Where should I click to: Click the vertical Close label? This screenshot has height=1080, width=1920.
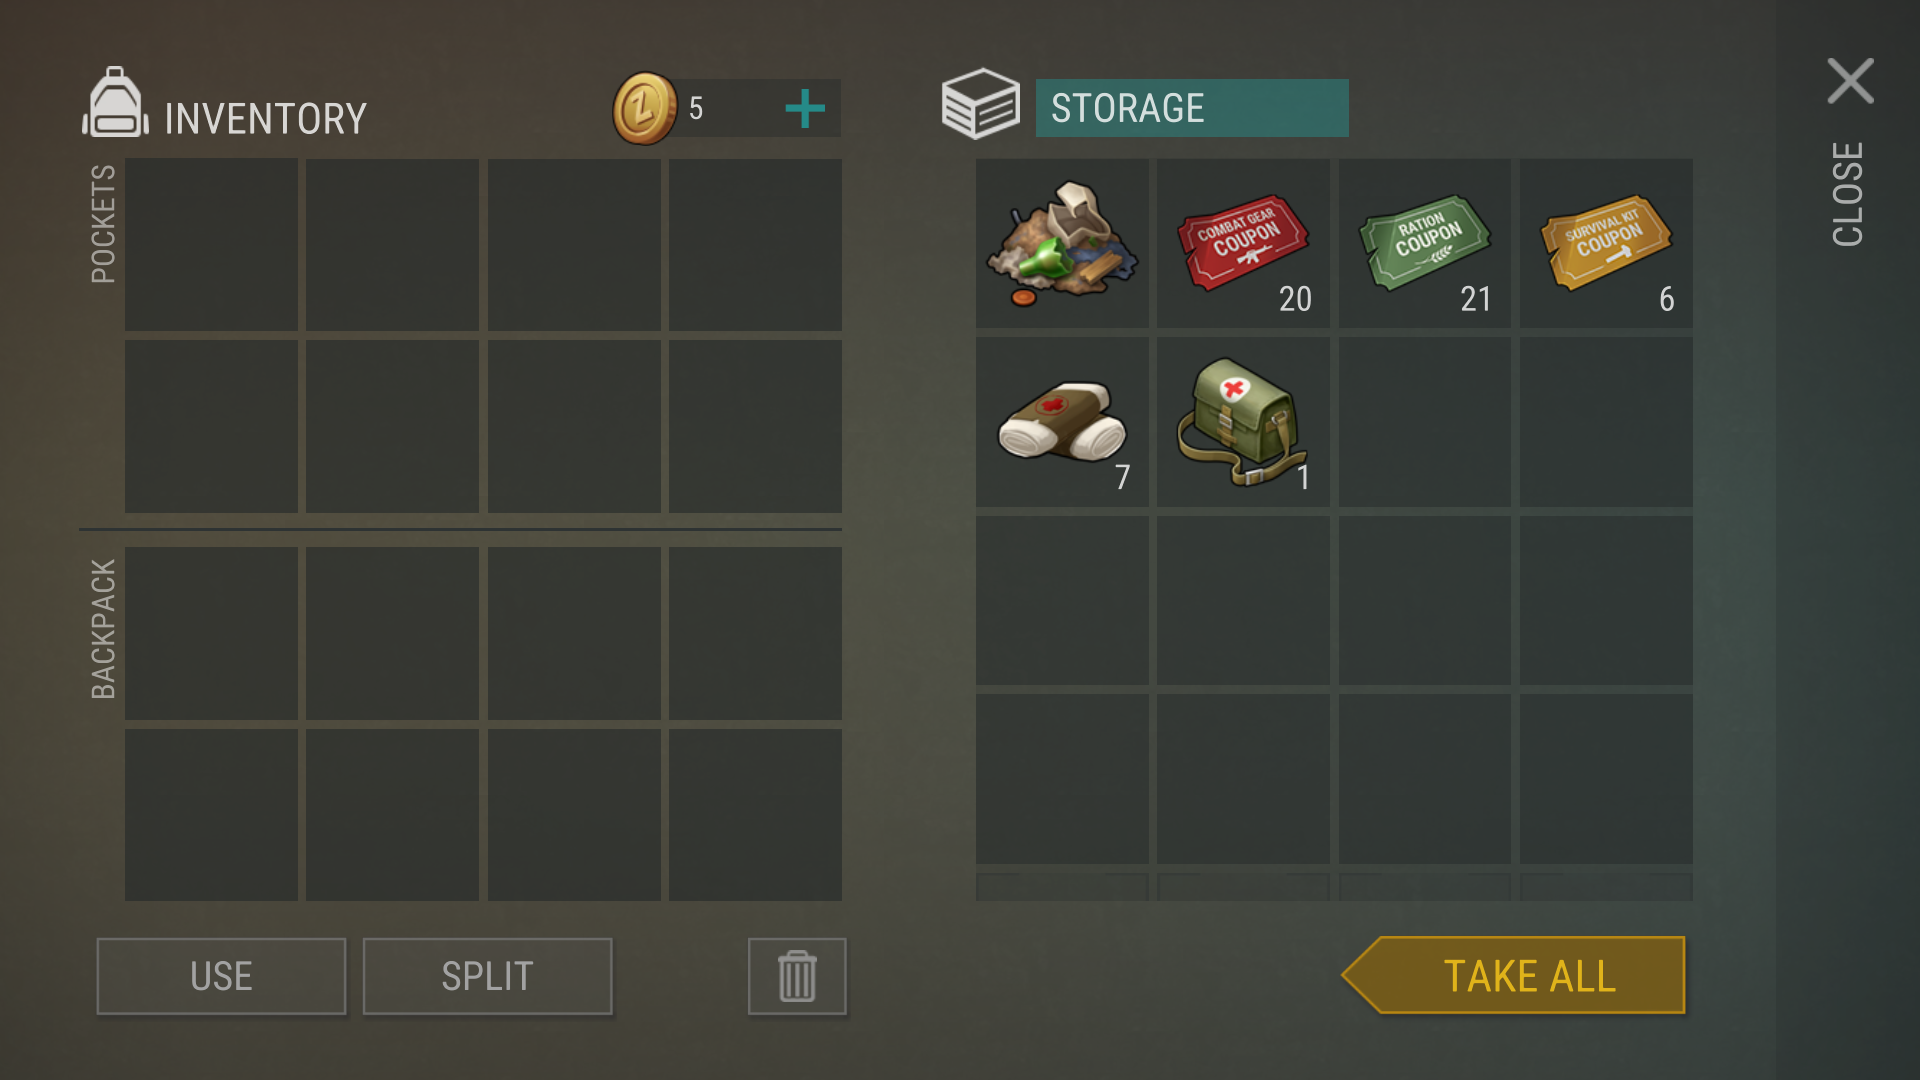click(x=1848, y=194)
